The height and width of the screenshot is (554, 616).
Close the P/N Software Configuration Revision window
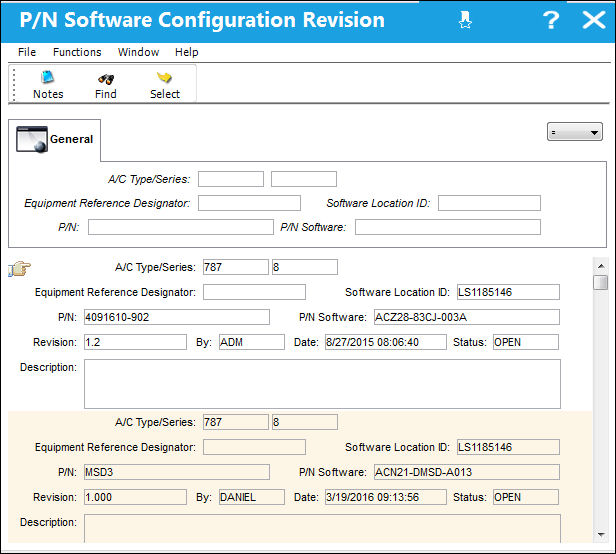[x=593, y=20]
